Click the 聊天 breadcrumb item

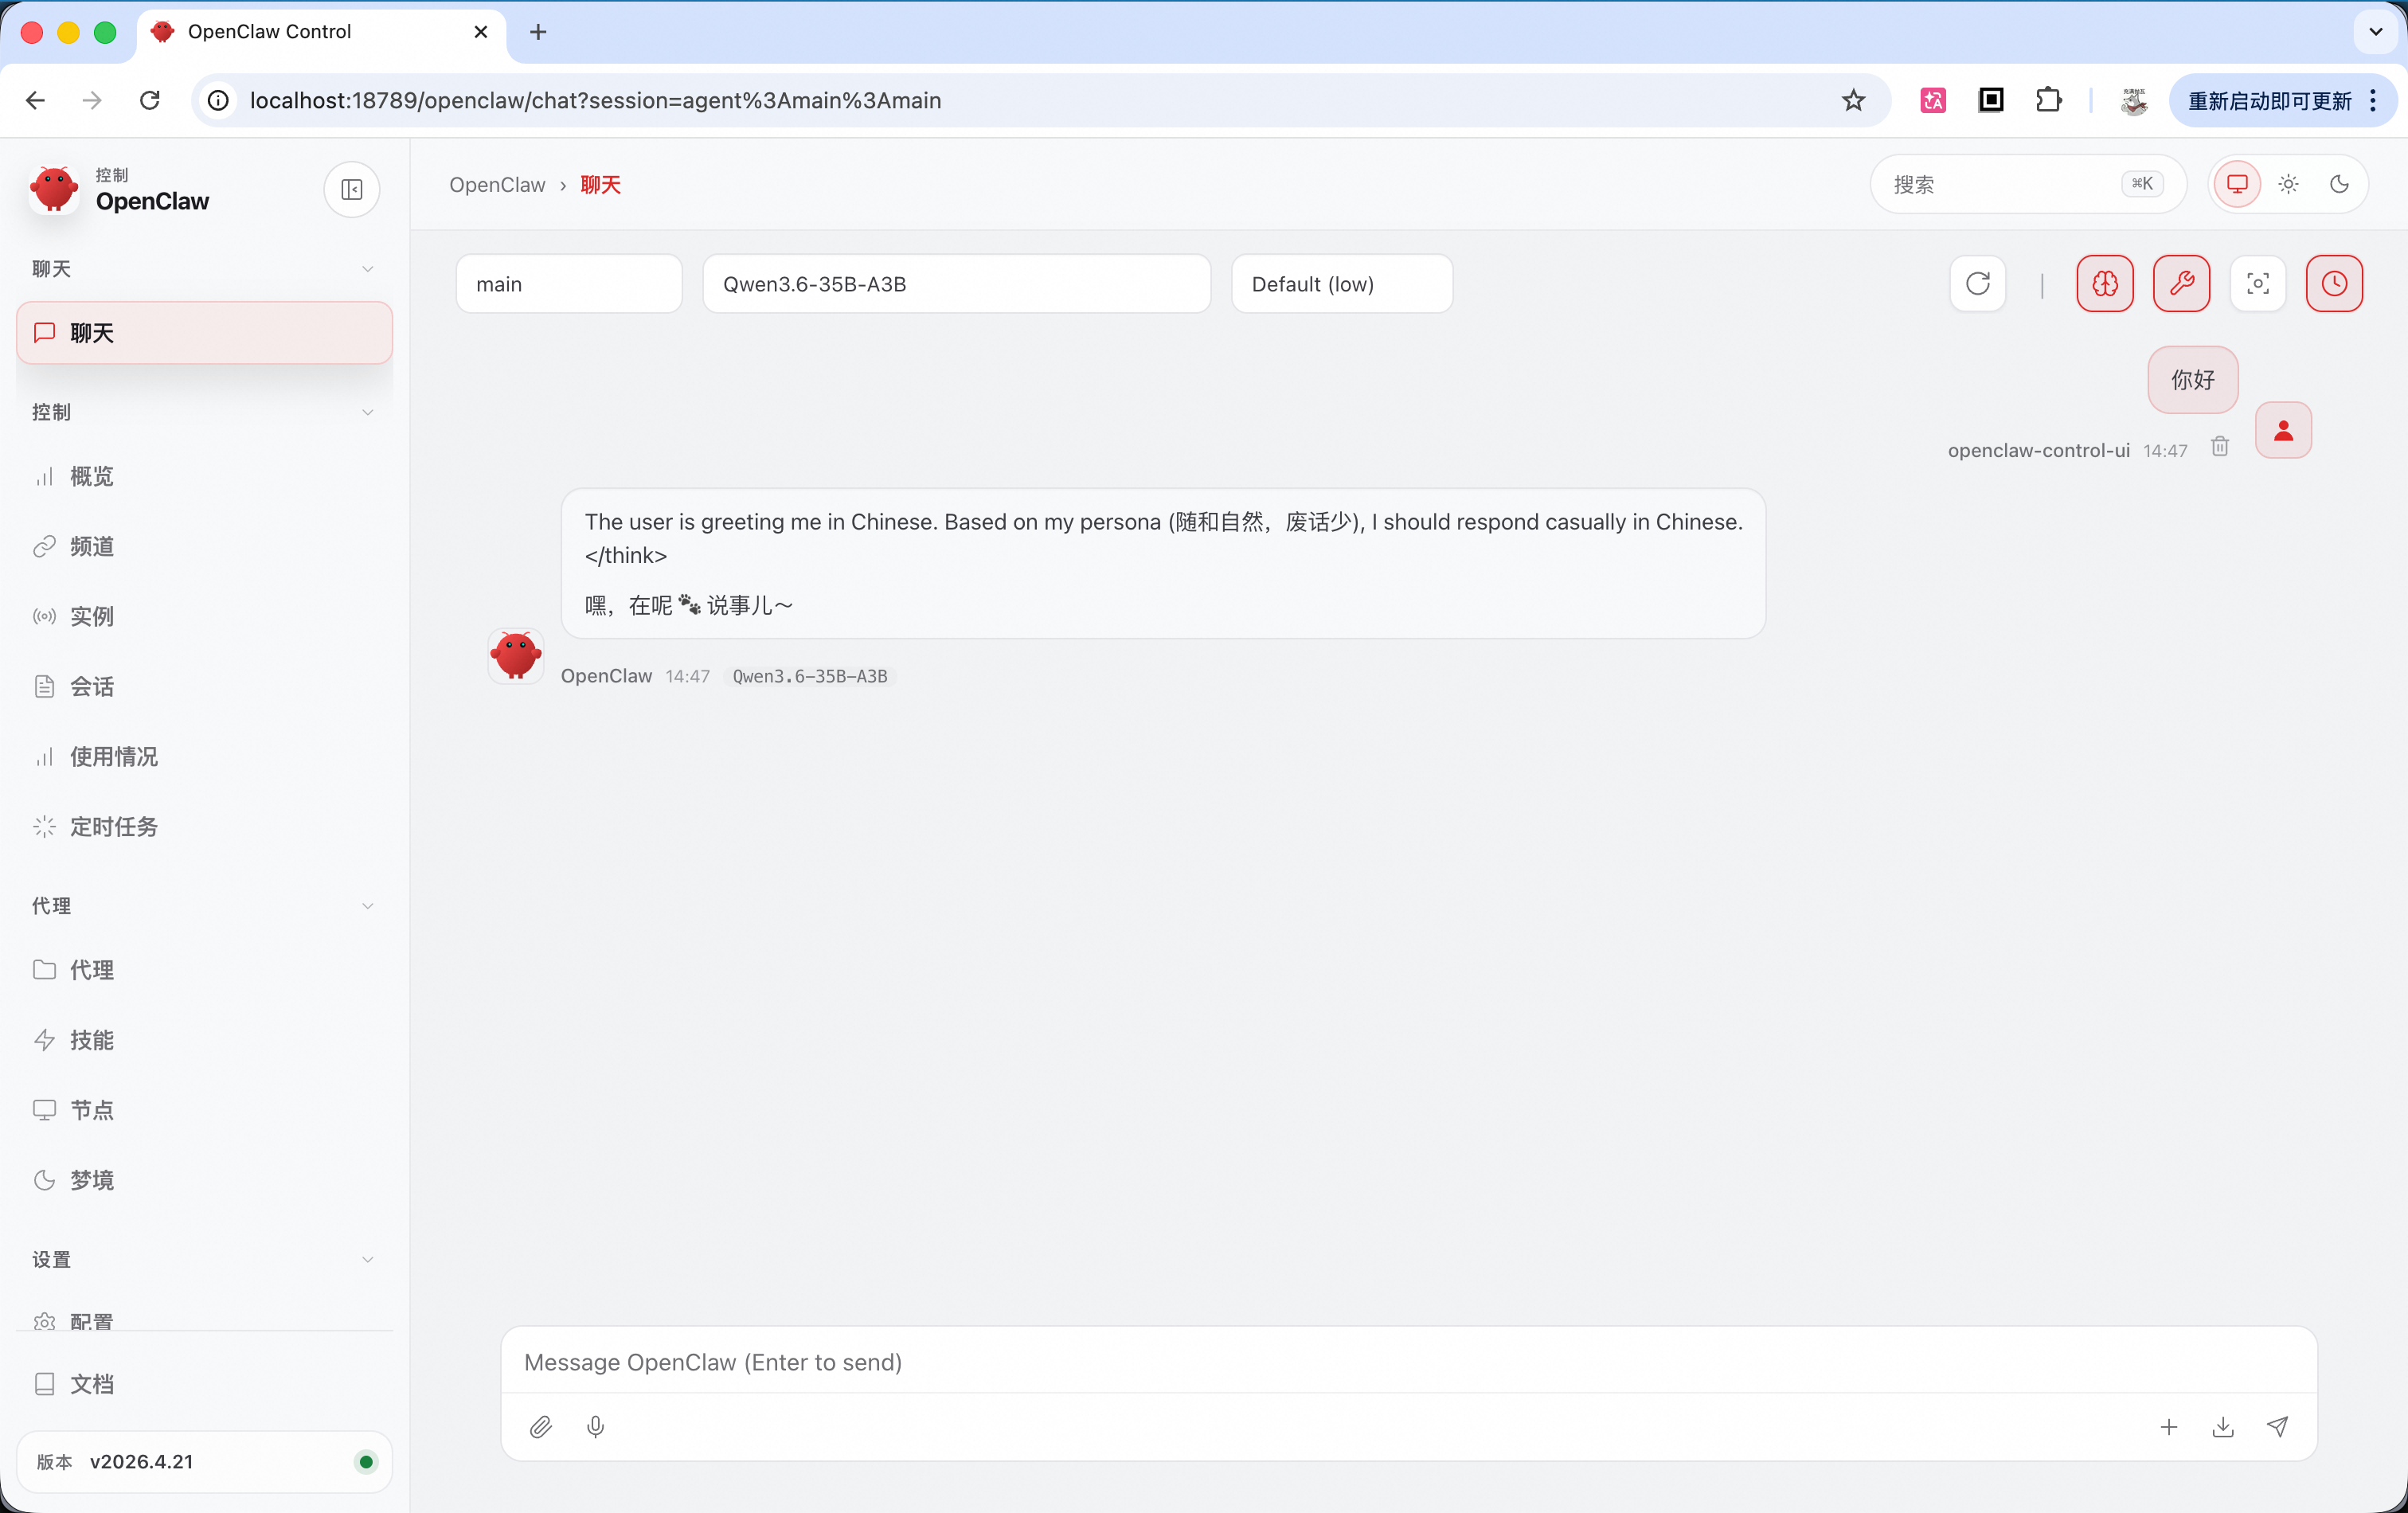coord(600,185)
